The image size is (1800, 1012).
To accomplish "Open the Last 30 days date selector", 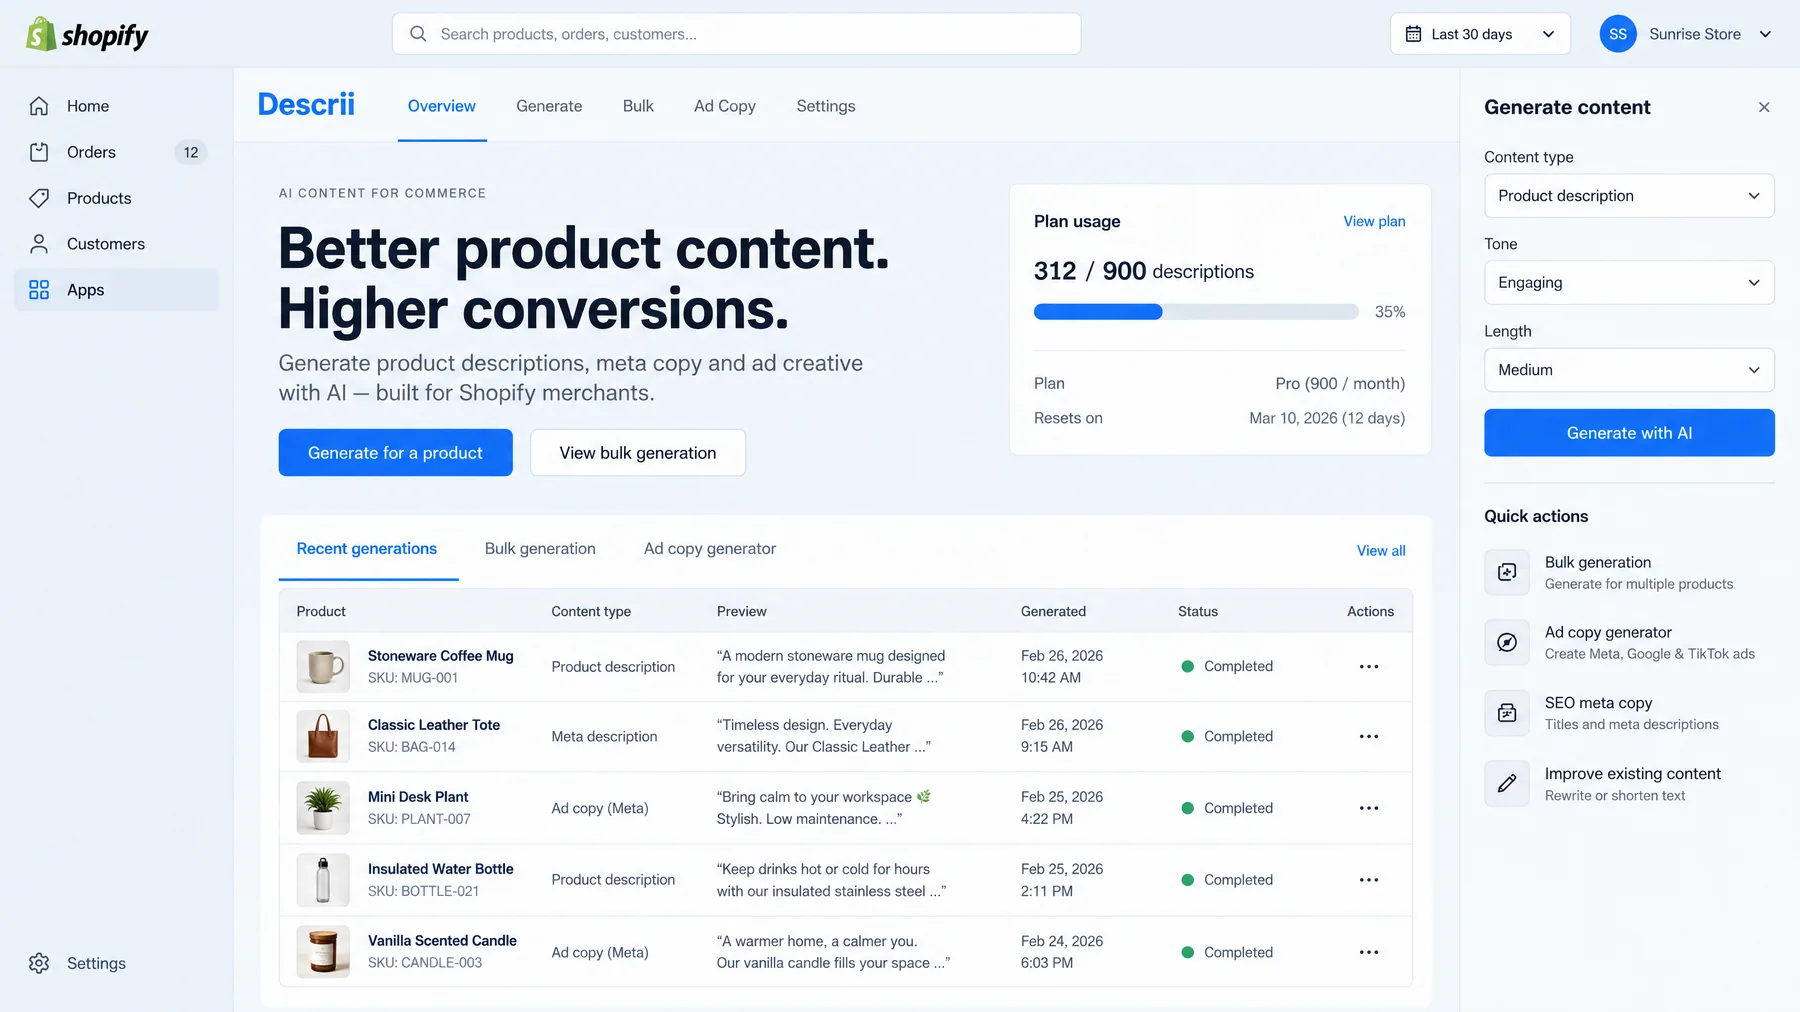I will coord(1480,34).
